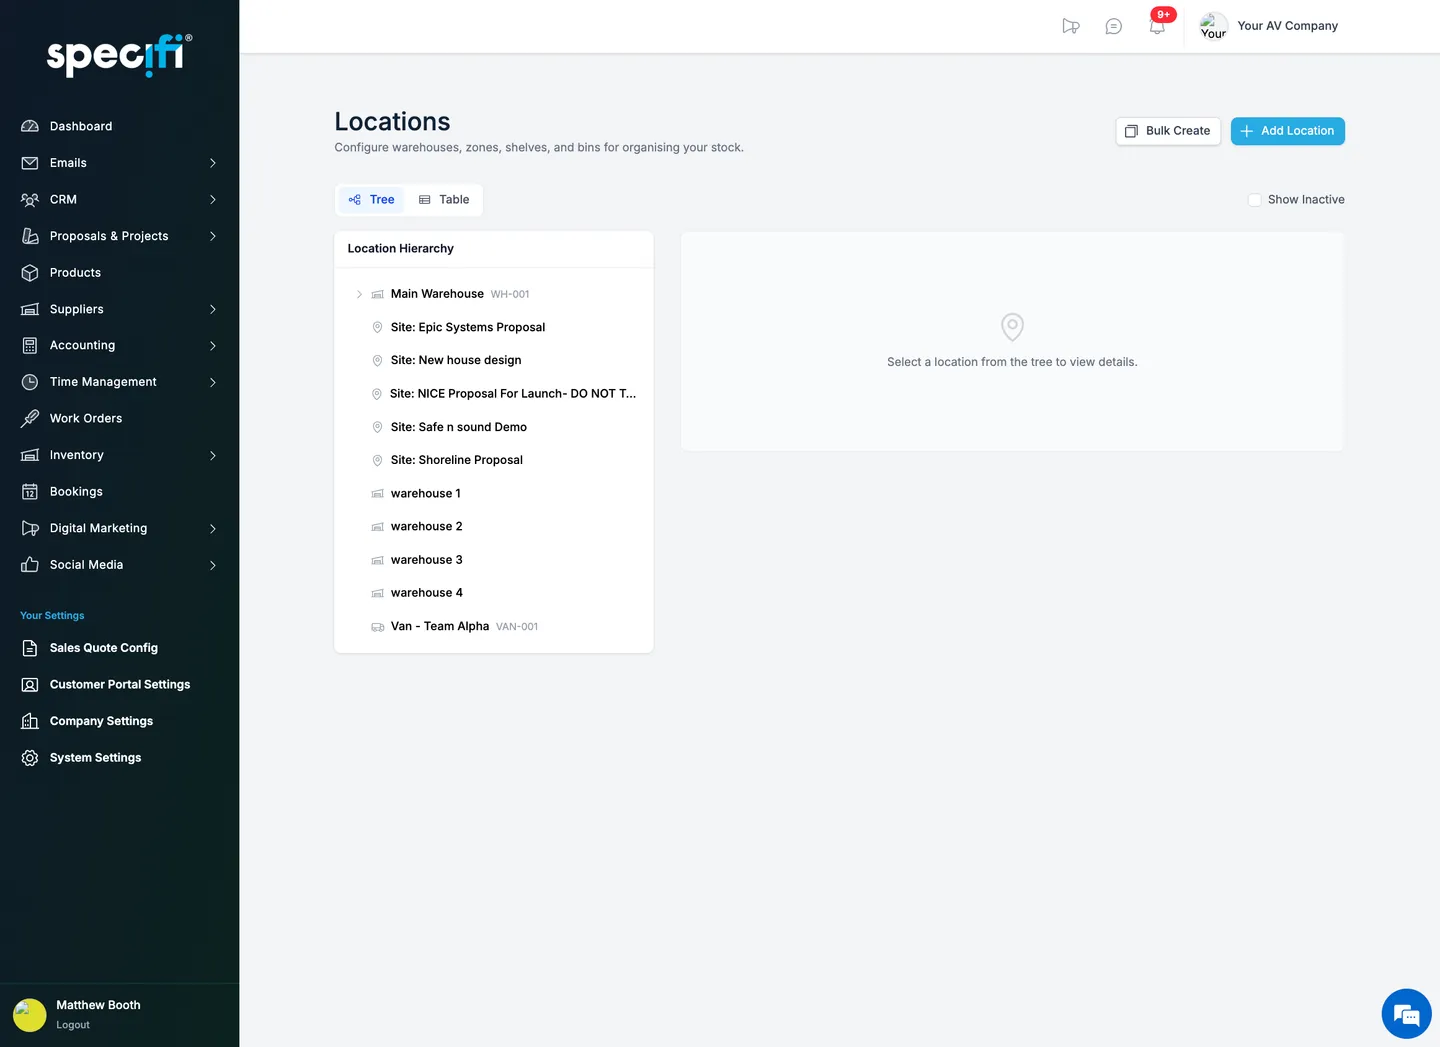
Task: Switch to the Table view tab
Action: 444,200
